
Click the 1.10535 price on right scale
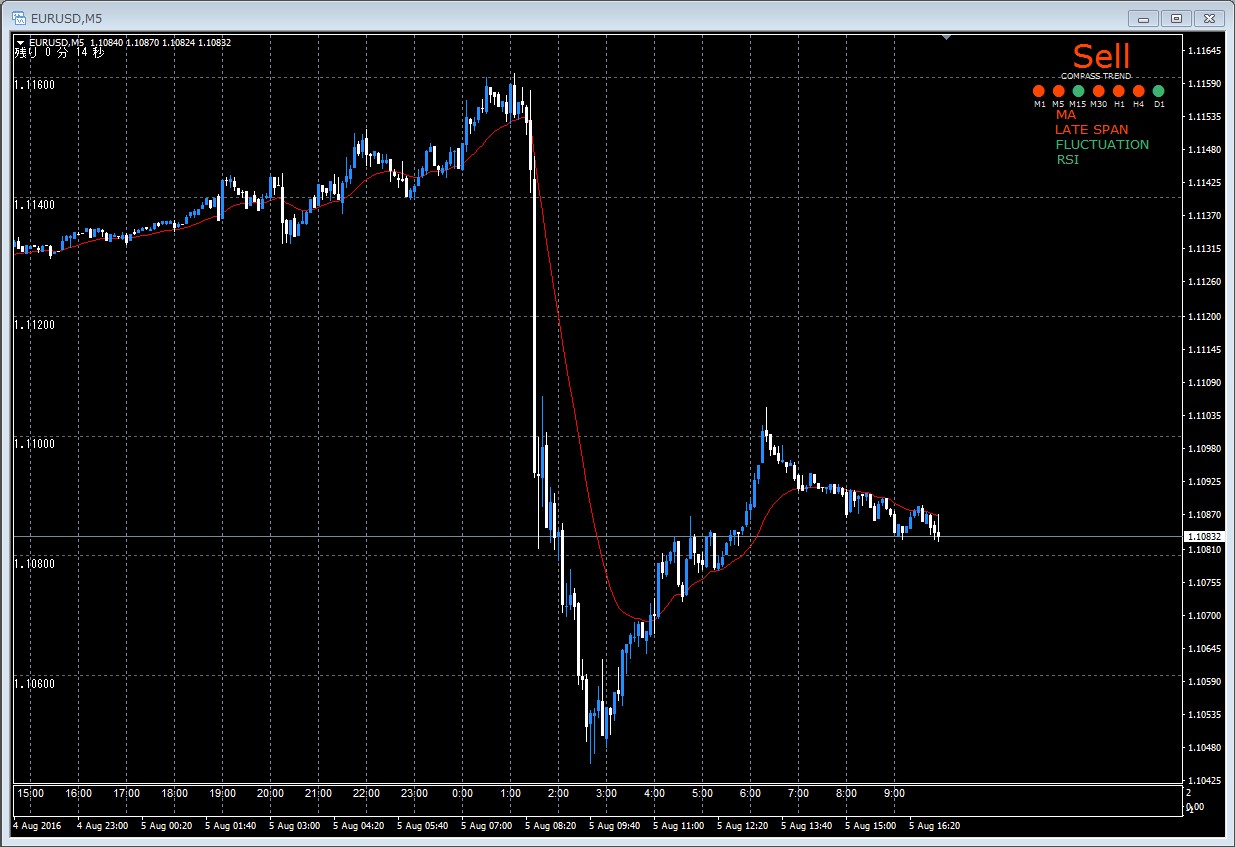[x=1203, y=715]
